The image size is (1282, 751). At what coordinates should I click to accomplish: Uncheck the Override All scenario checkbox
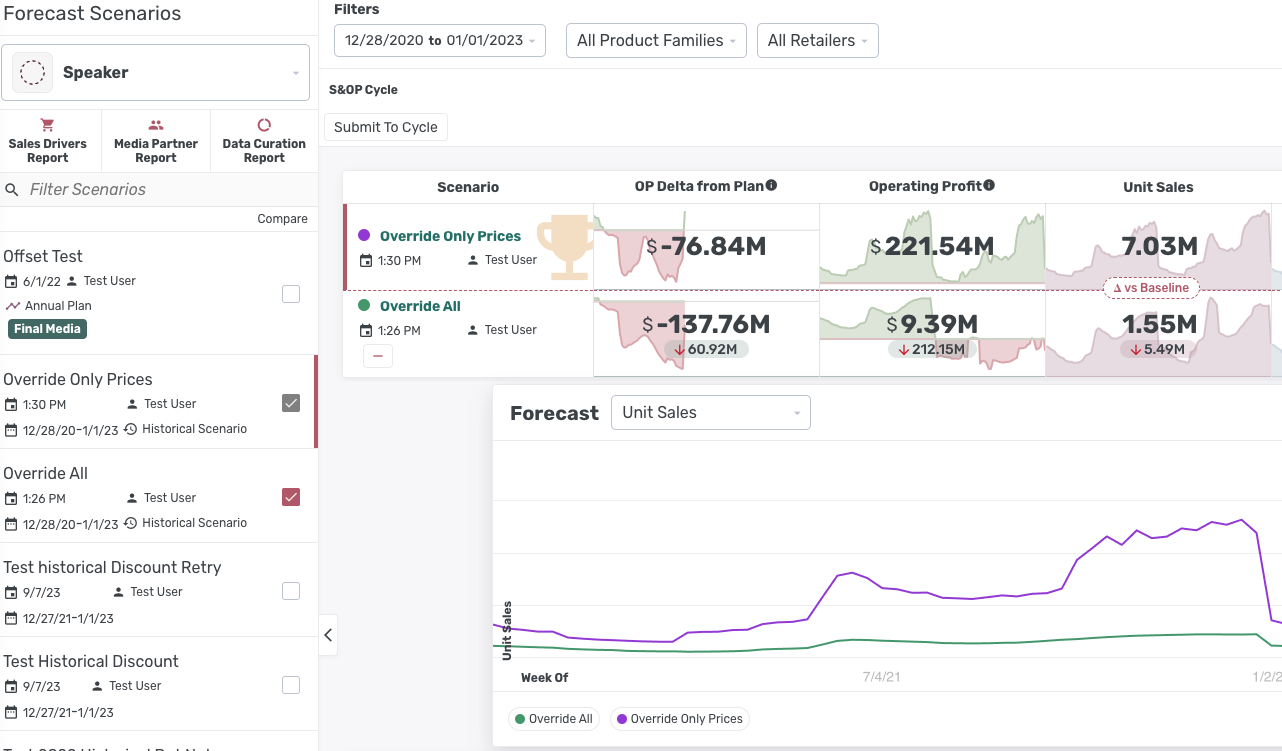click(291, 497)
